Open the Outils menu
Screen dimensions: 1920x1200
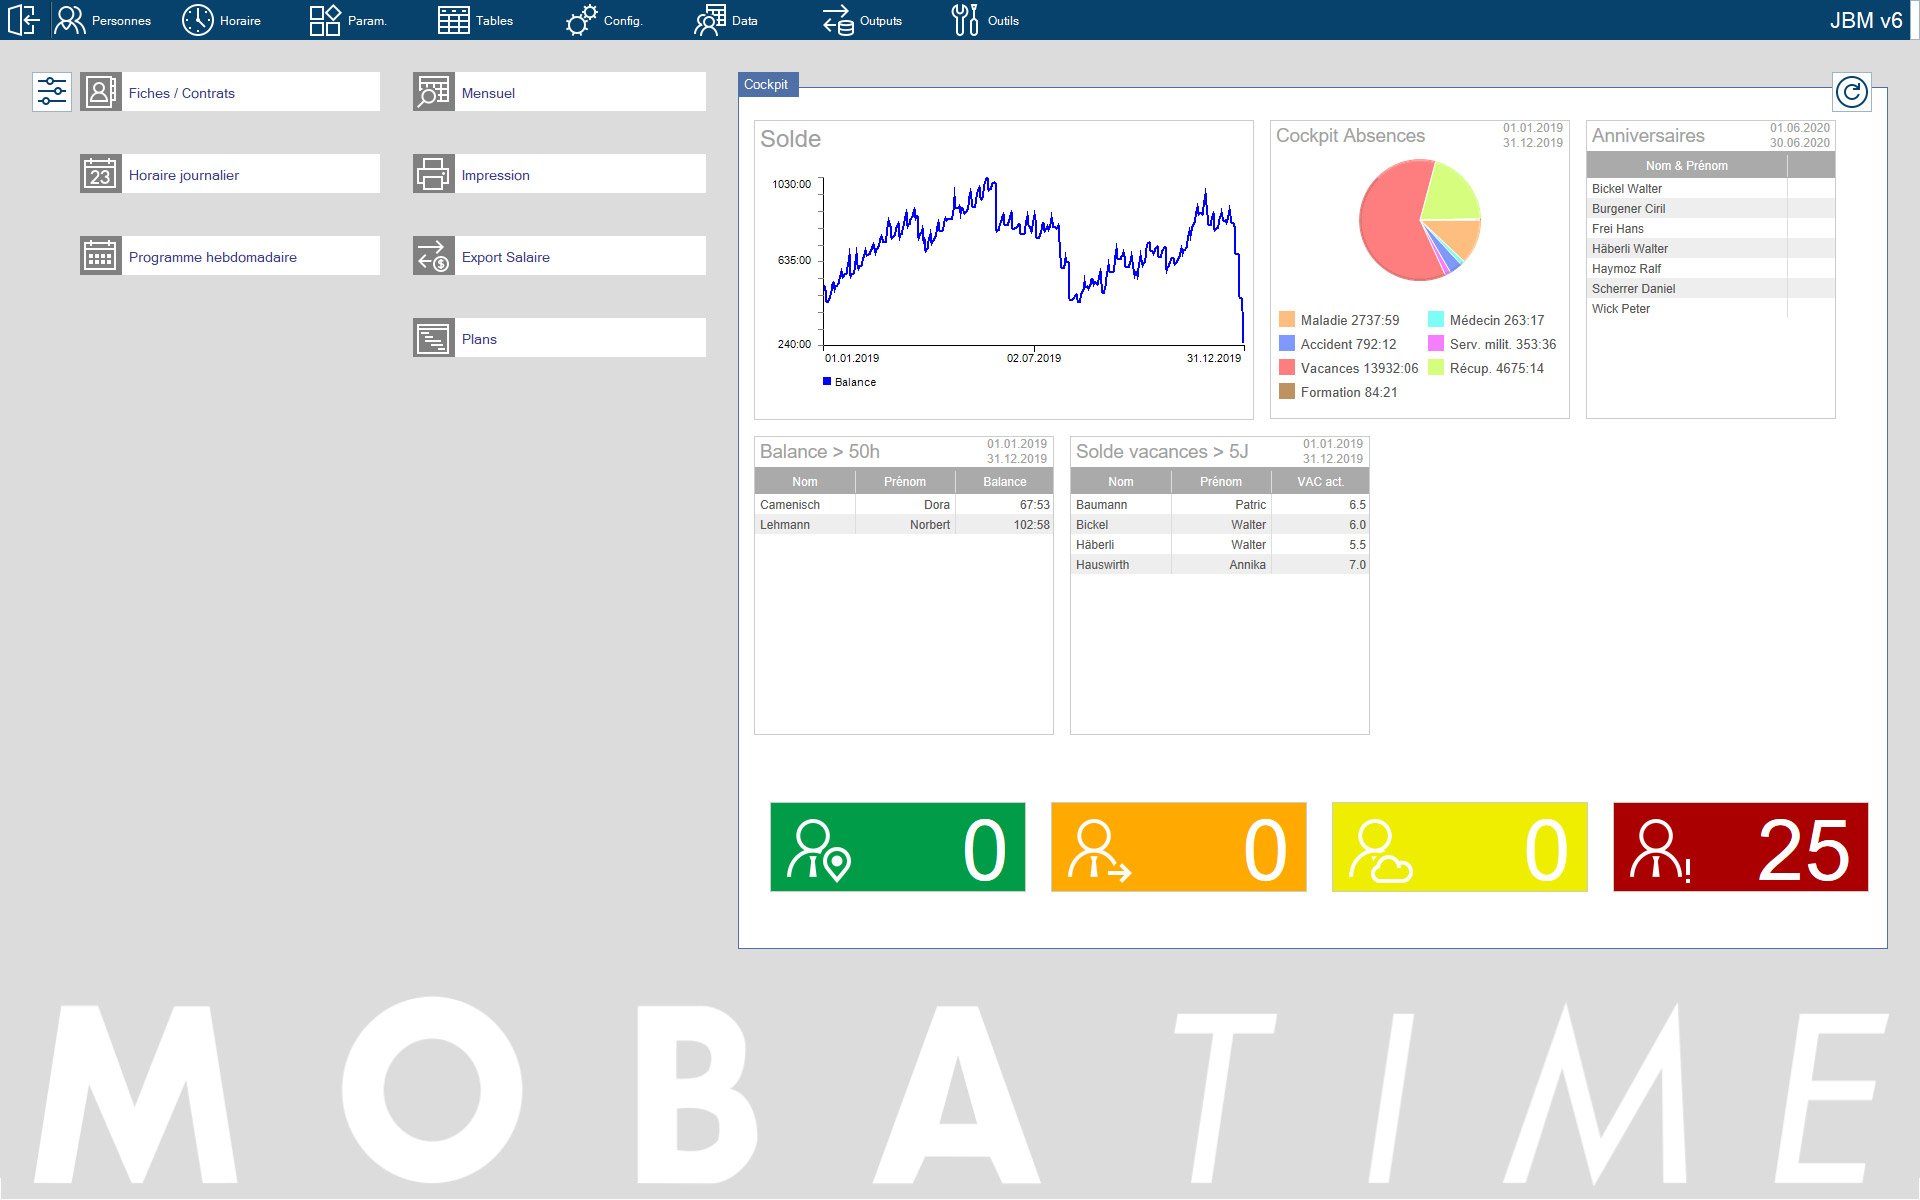(985, 20)
